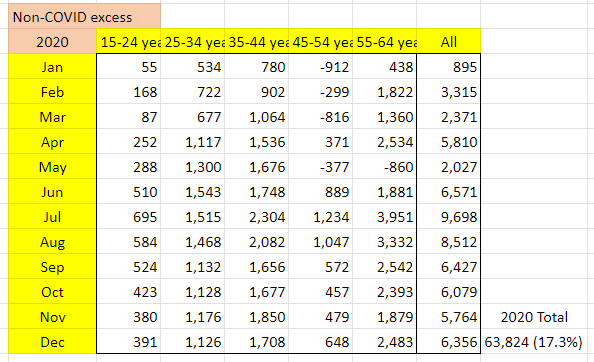This screenshot has width=594, height=362.
Task: Select Nov 35-44 cell showing 1,850
Action: coord(256,317)
